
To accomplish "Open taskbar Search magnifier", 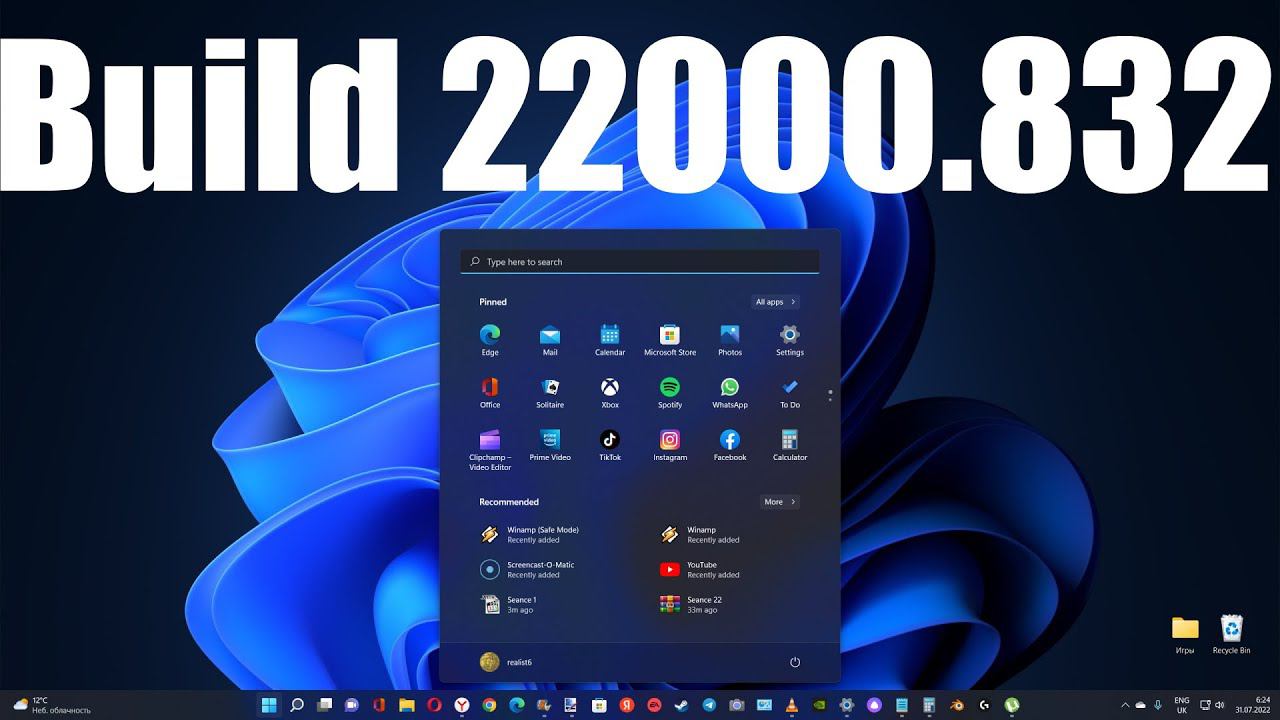I will pos(297,705).
